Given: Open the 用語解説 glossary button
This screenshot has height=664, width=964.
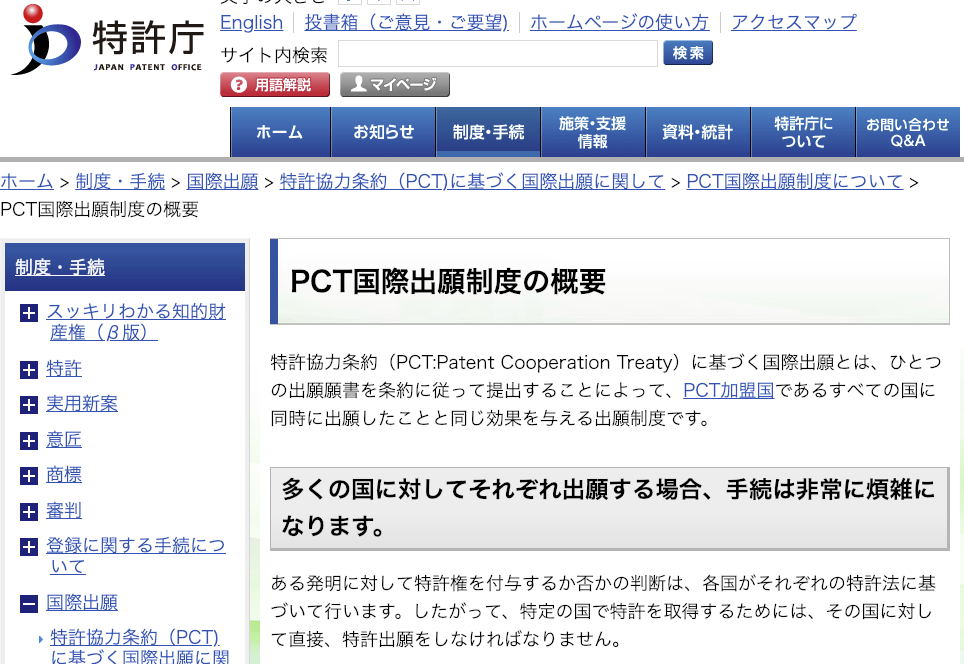Looking at the screenshot, I should click(275, 85).
